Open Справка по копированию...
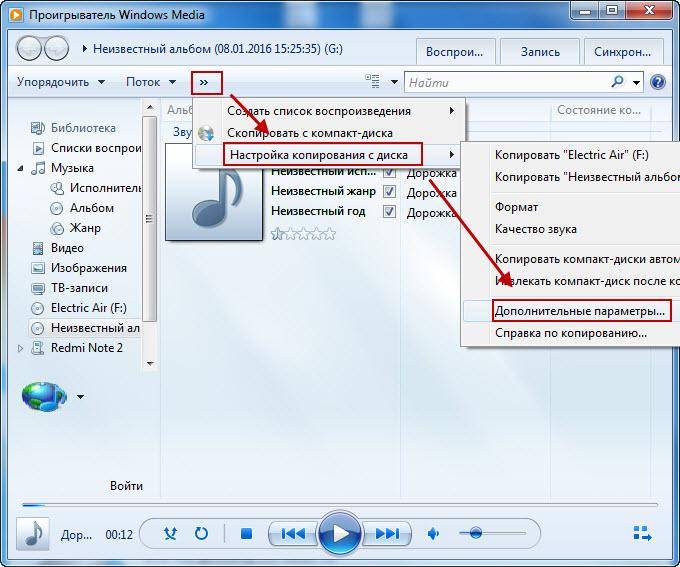 pyautogui.click(x=572, y=333)
